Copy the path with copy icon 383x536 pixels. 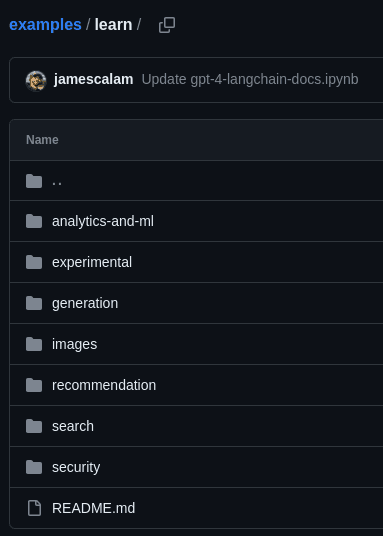pos(167,25)
